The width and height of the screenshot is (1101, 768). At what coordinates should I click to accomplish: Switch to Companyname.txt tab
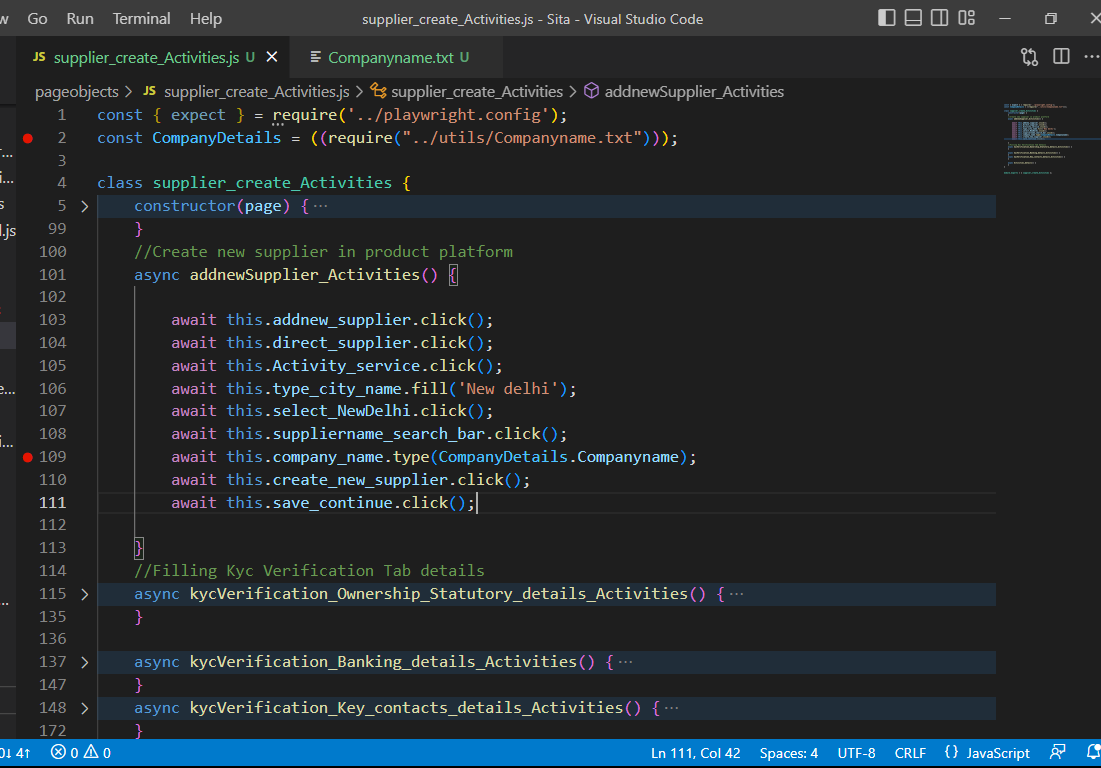[397, 57]
